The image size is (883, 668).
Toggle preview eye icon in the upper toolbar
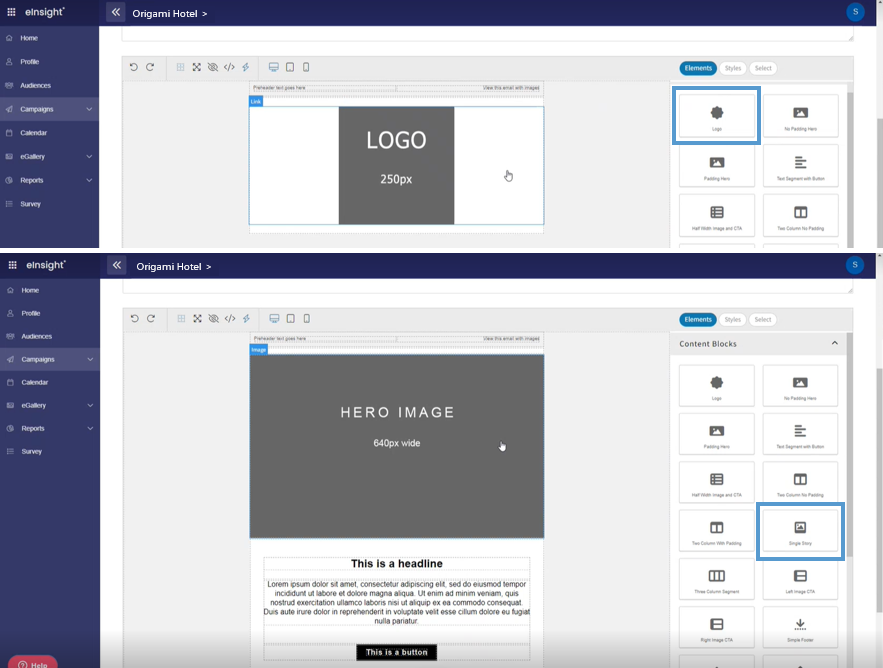[x=213, y=67]
